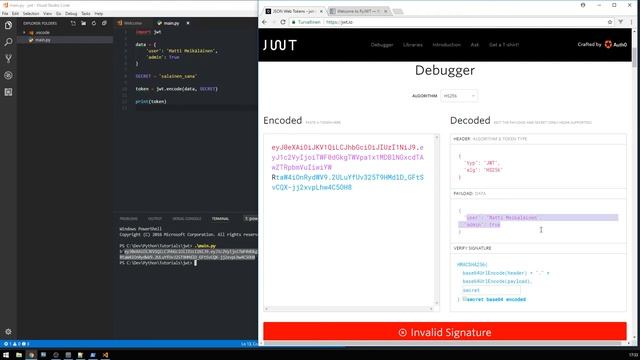Switch to the Debug Console panel tab
Image resolution: width=640 pixels, height=360 pixels.
click(x=187, y=219)
